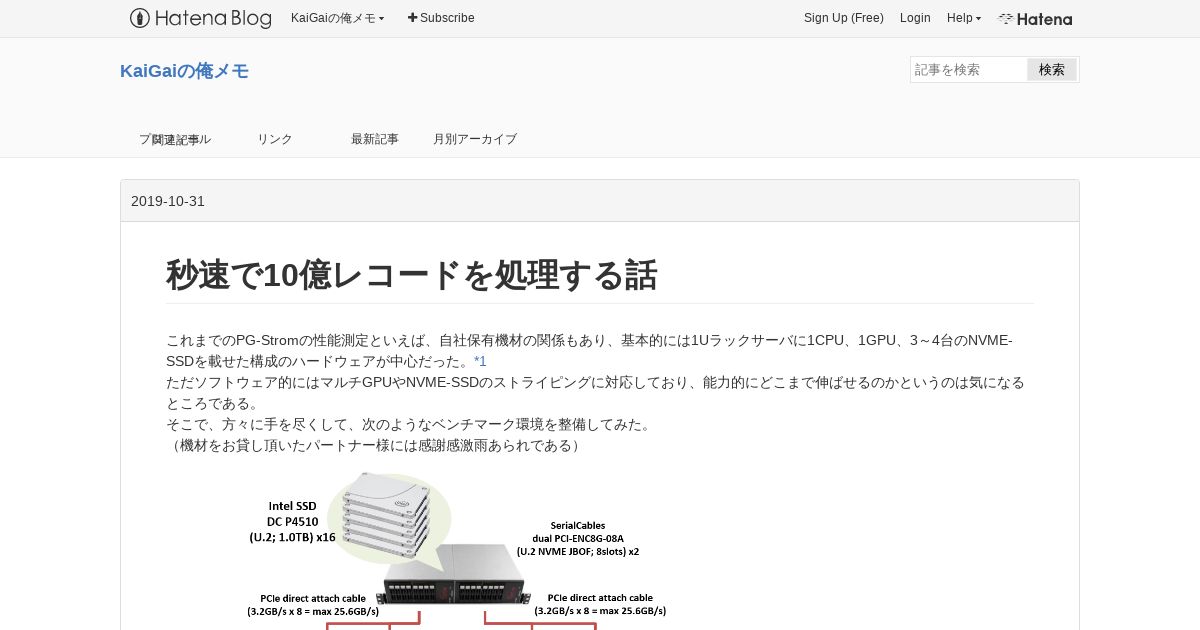Expand the Help dropdown menu
The height and width of the screenshot is (630, 1200).
(964, 18)
